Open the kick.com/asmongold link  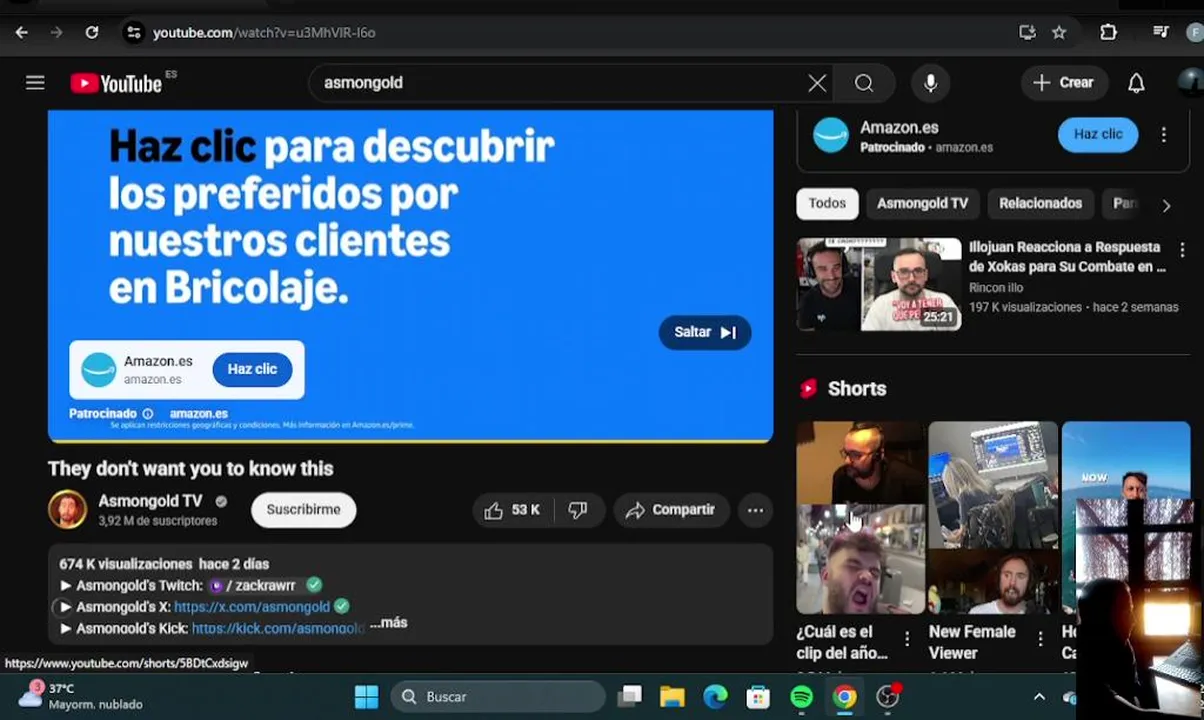click(x=278, y=628)
